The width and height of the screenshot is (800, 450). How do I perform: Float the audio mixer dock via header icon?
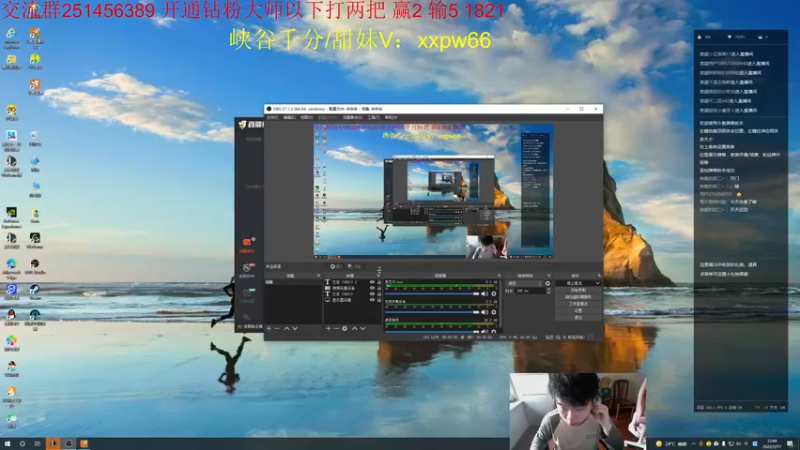[x=499, y=276]
